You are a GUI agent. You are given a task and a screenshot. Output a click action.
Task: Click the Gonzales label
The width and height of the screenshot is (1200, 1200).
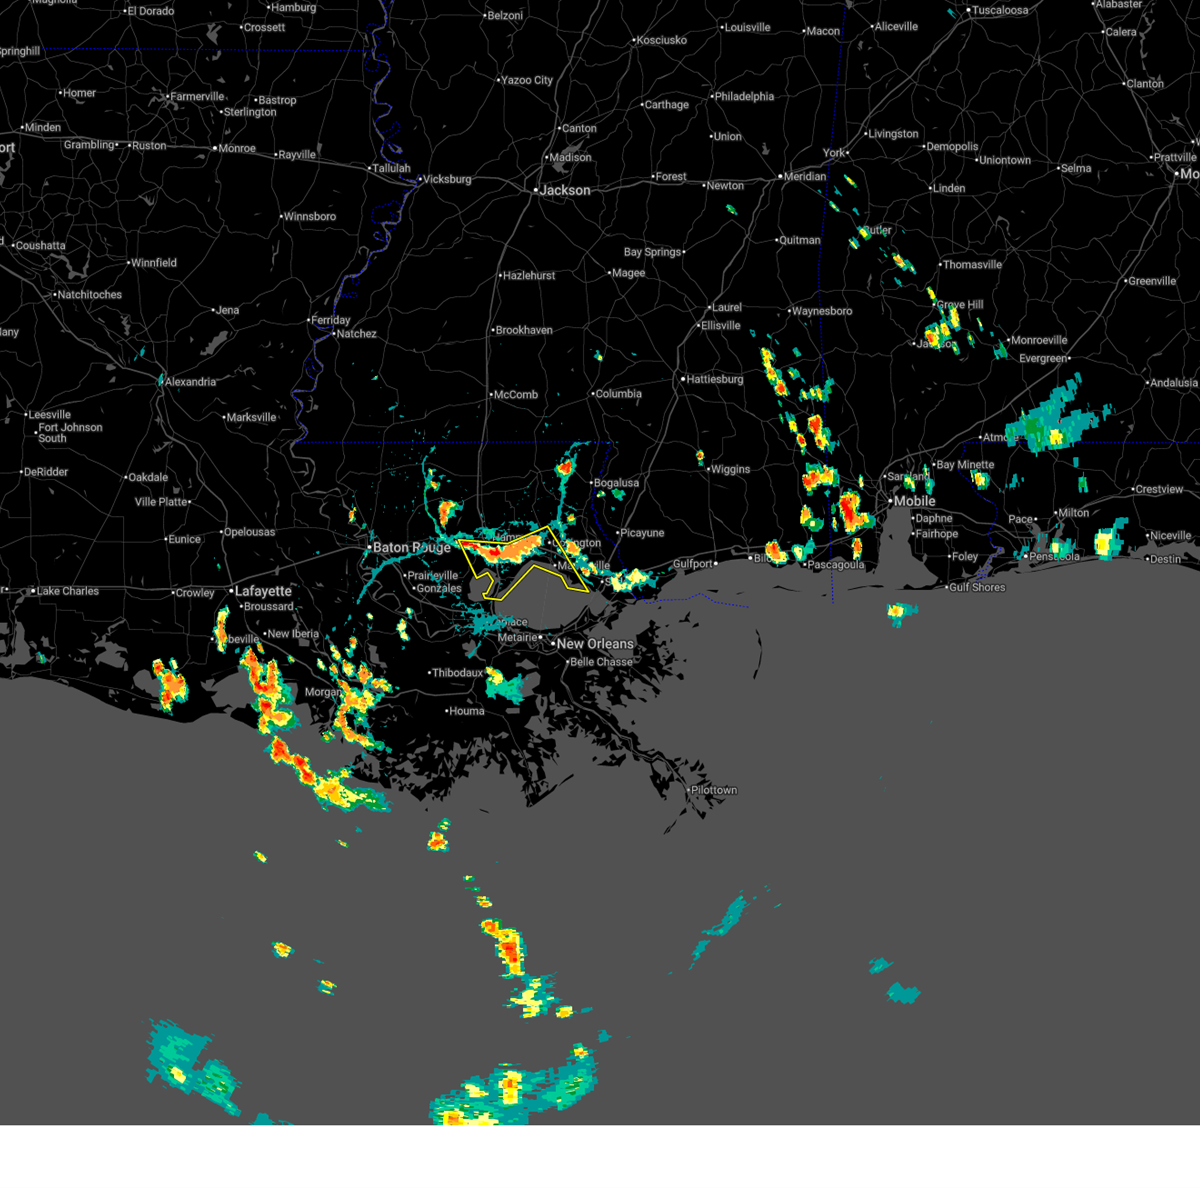(x=439, y=589)
